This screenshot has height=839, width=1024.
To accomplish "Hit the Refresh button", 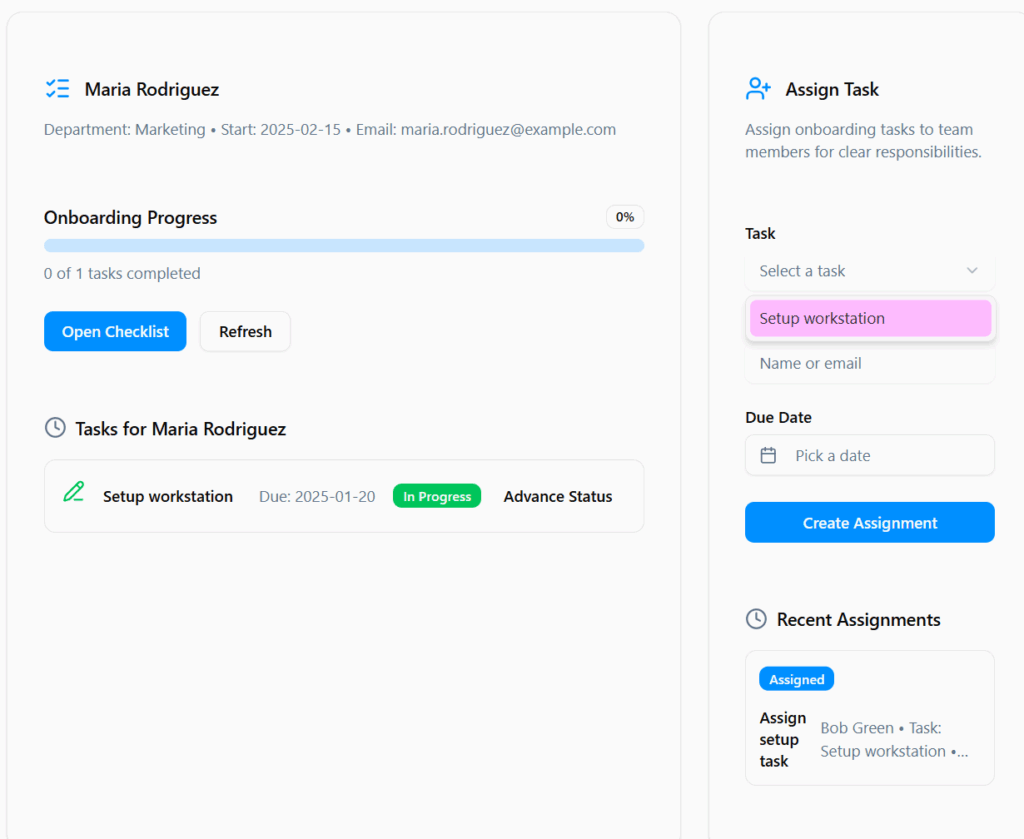I will pos(245,331).
